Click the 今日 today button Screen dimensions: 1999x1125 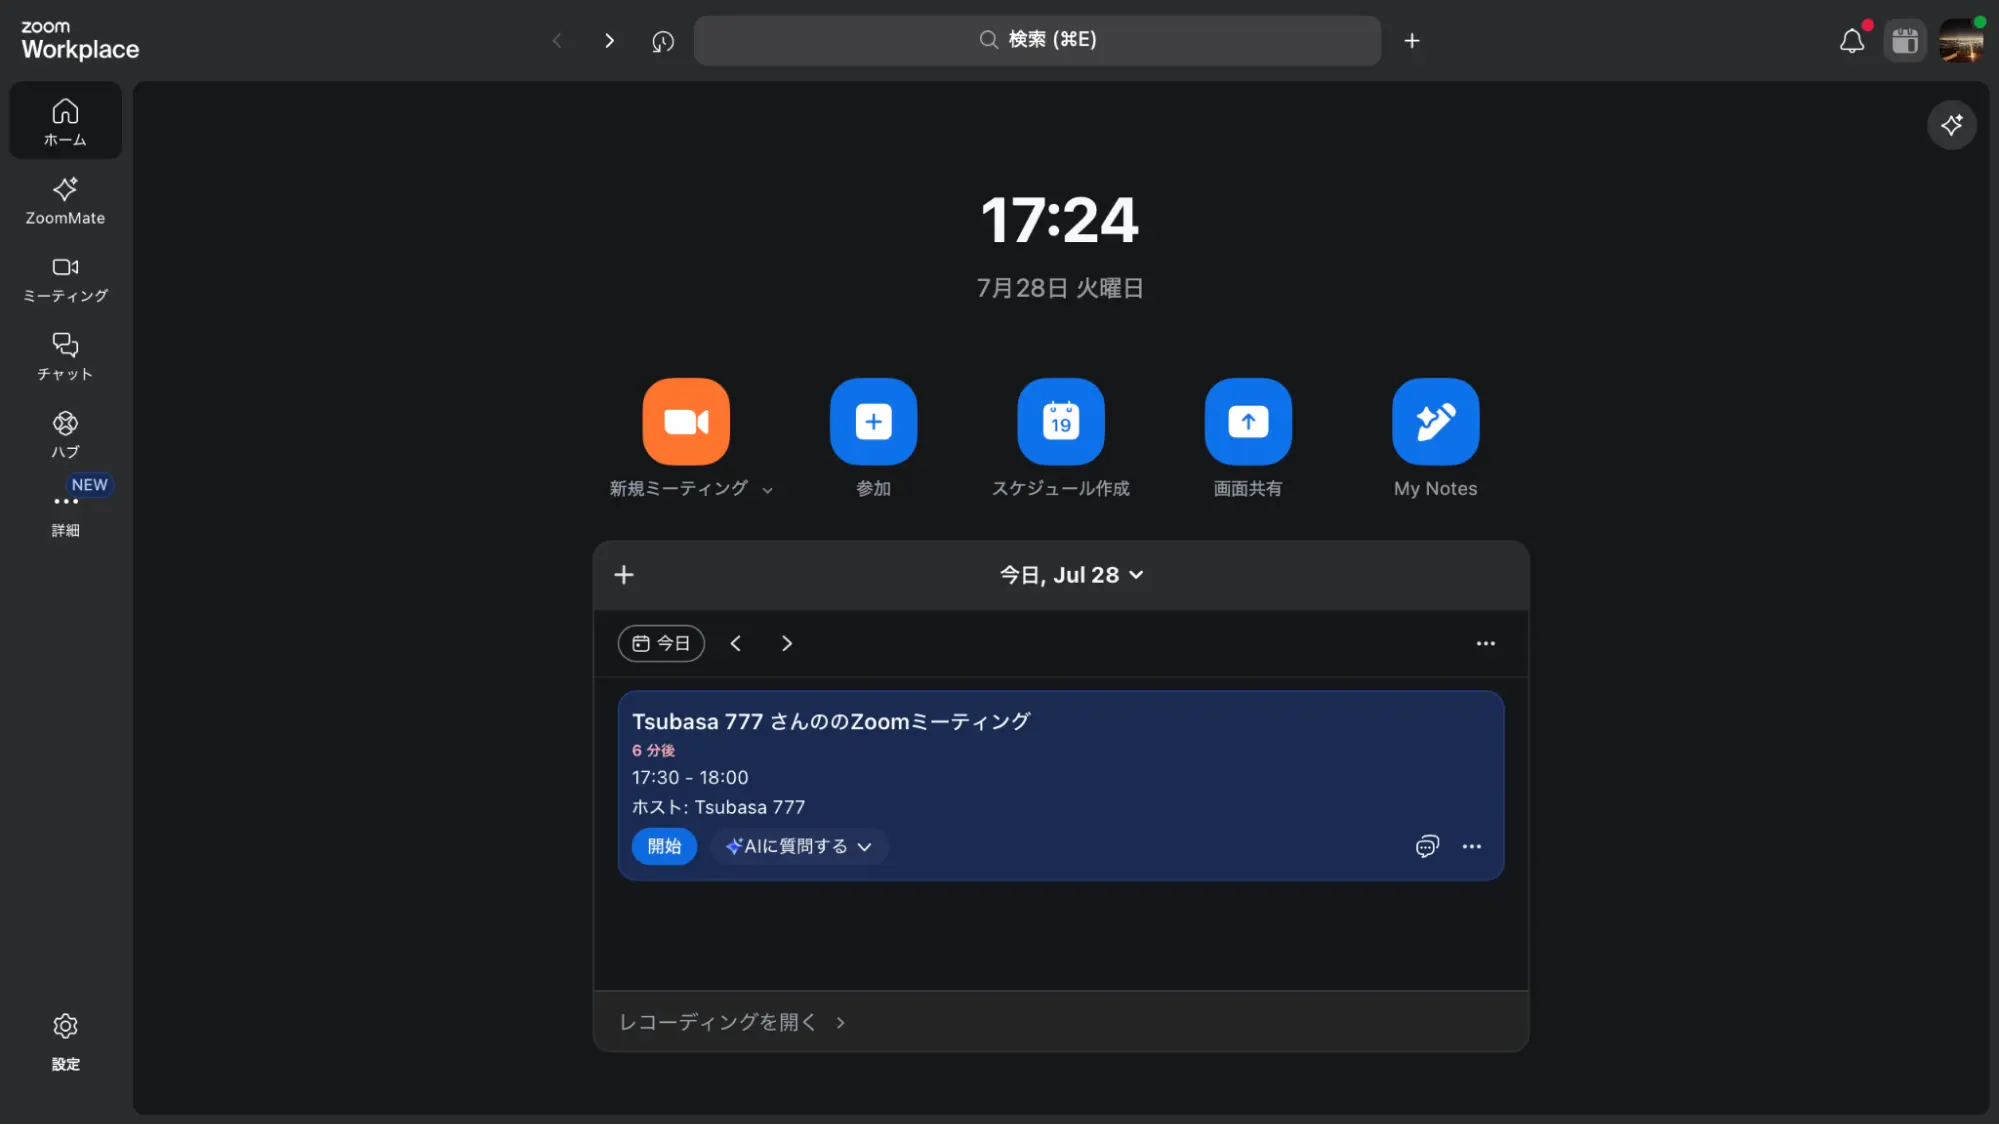(661, 643)
